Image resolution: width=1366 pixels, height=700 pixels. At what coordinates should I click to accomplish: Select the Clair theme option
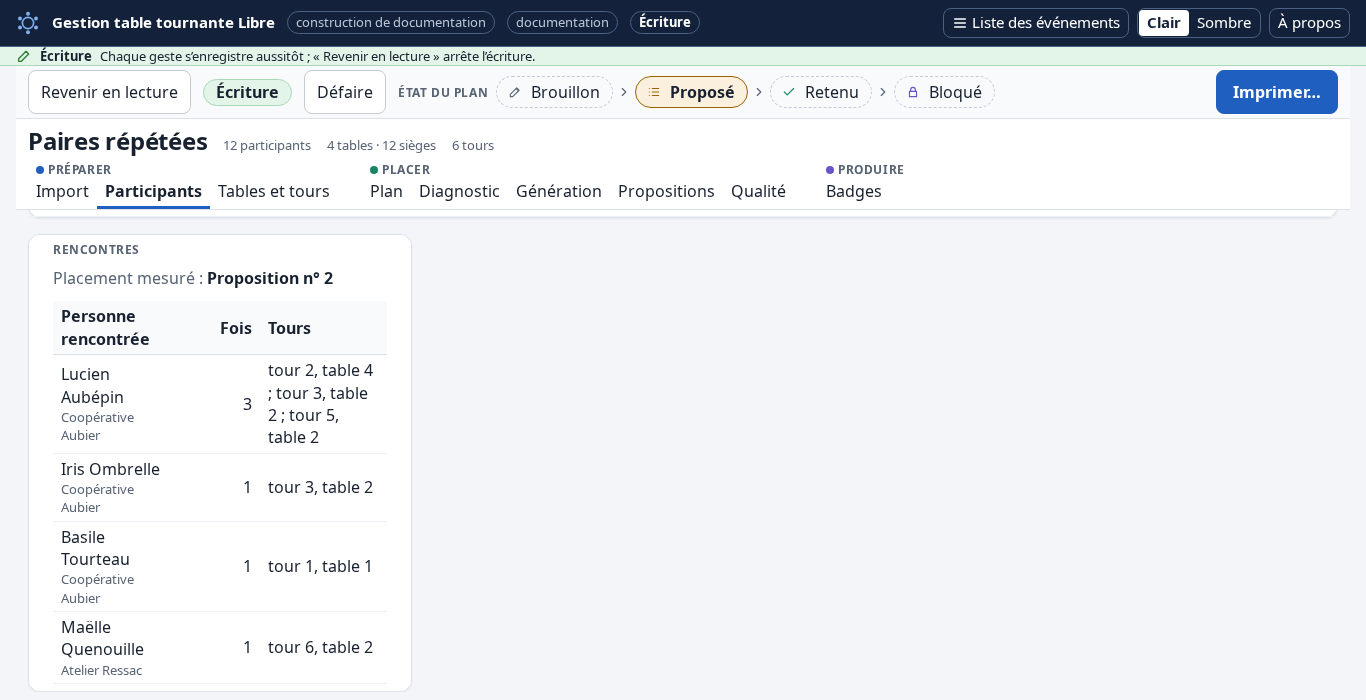point(1164,23)
